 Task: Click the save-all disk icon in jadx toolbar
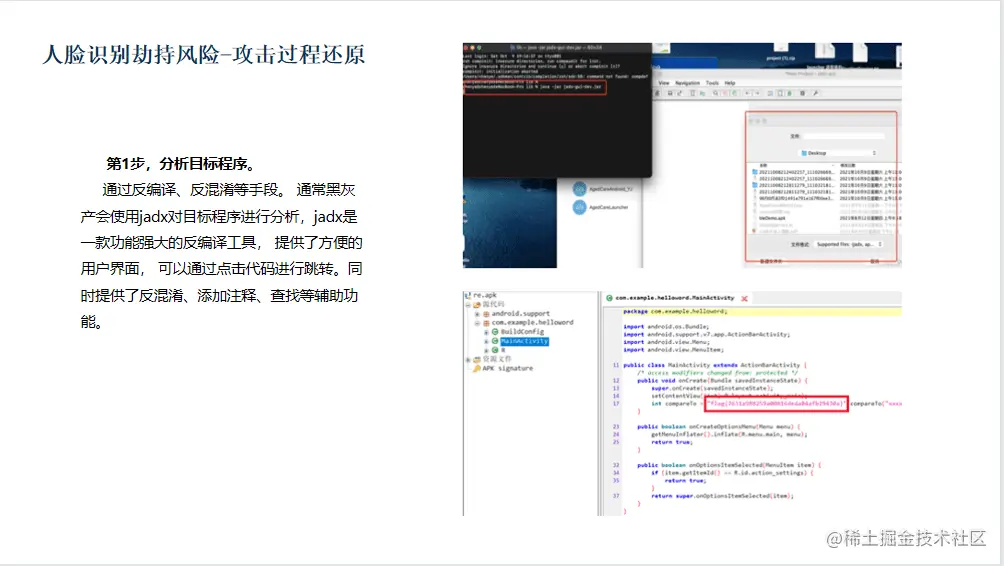(x=670, y=93)
